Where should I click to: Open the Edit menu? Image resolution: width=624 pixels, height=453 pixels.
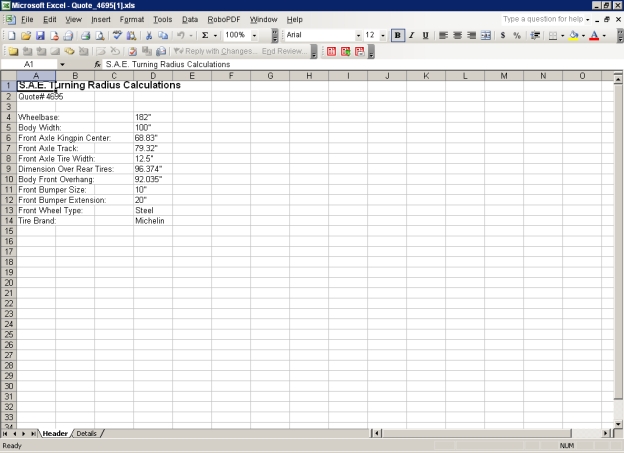pos(50,20)
